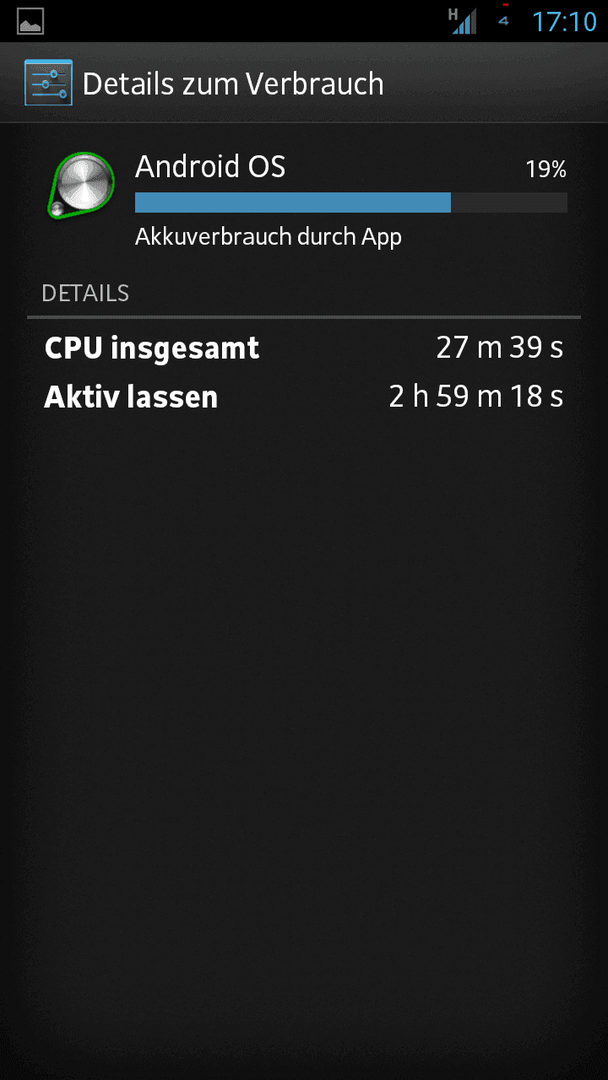Tap the DETAILS section header
608x1080 pixels.
pyautogui.click(x=85, y=293)
